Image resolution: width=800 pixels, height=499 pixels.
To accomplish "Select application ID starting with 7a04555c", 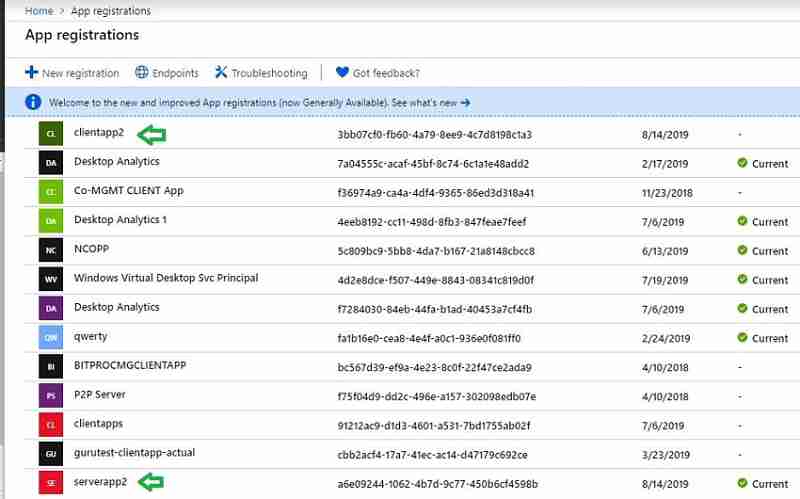I will coord(433,164).
